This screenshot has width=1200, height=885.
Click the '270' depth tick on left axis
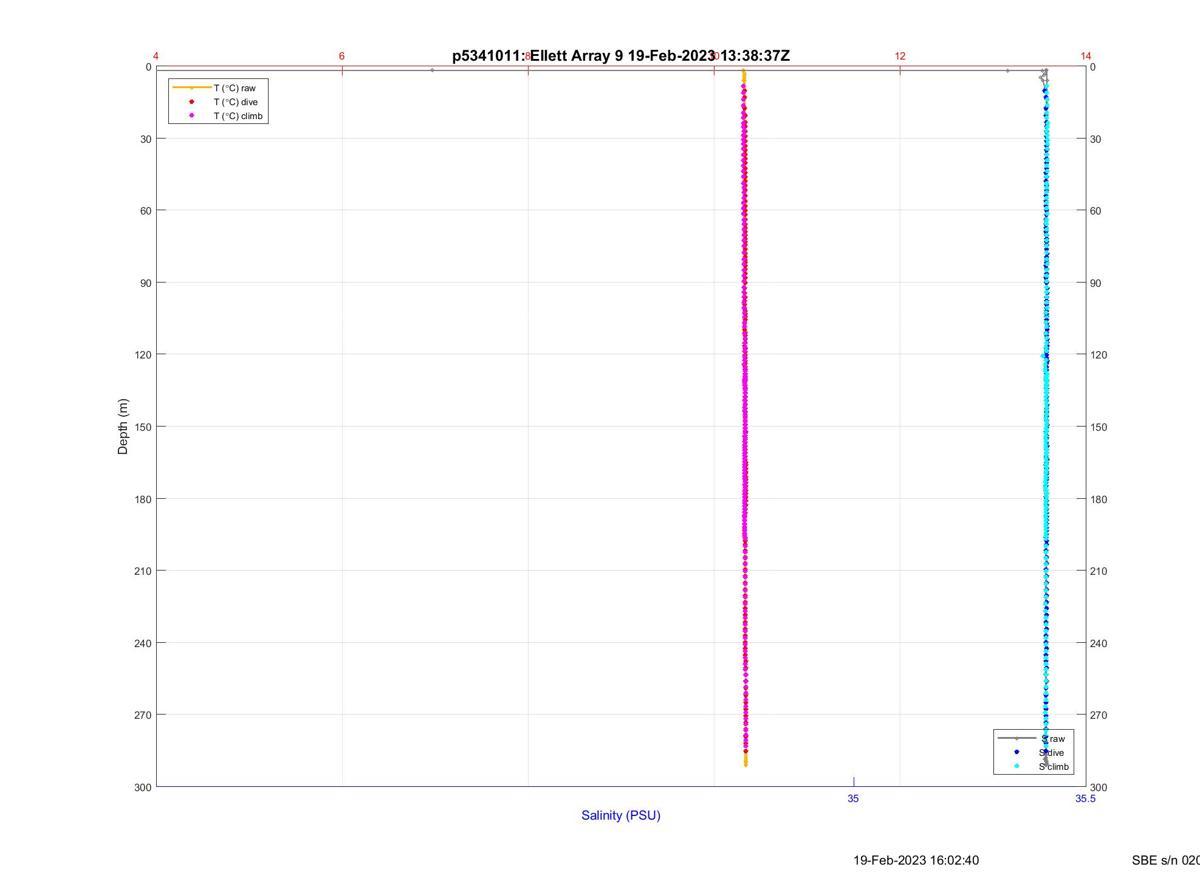tap(142, 715)
